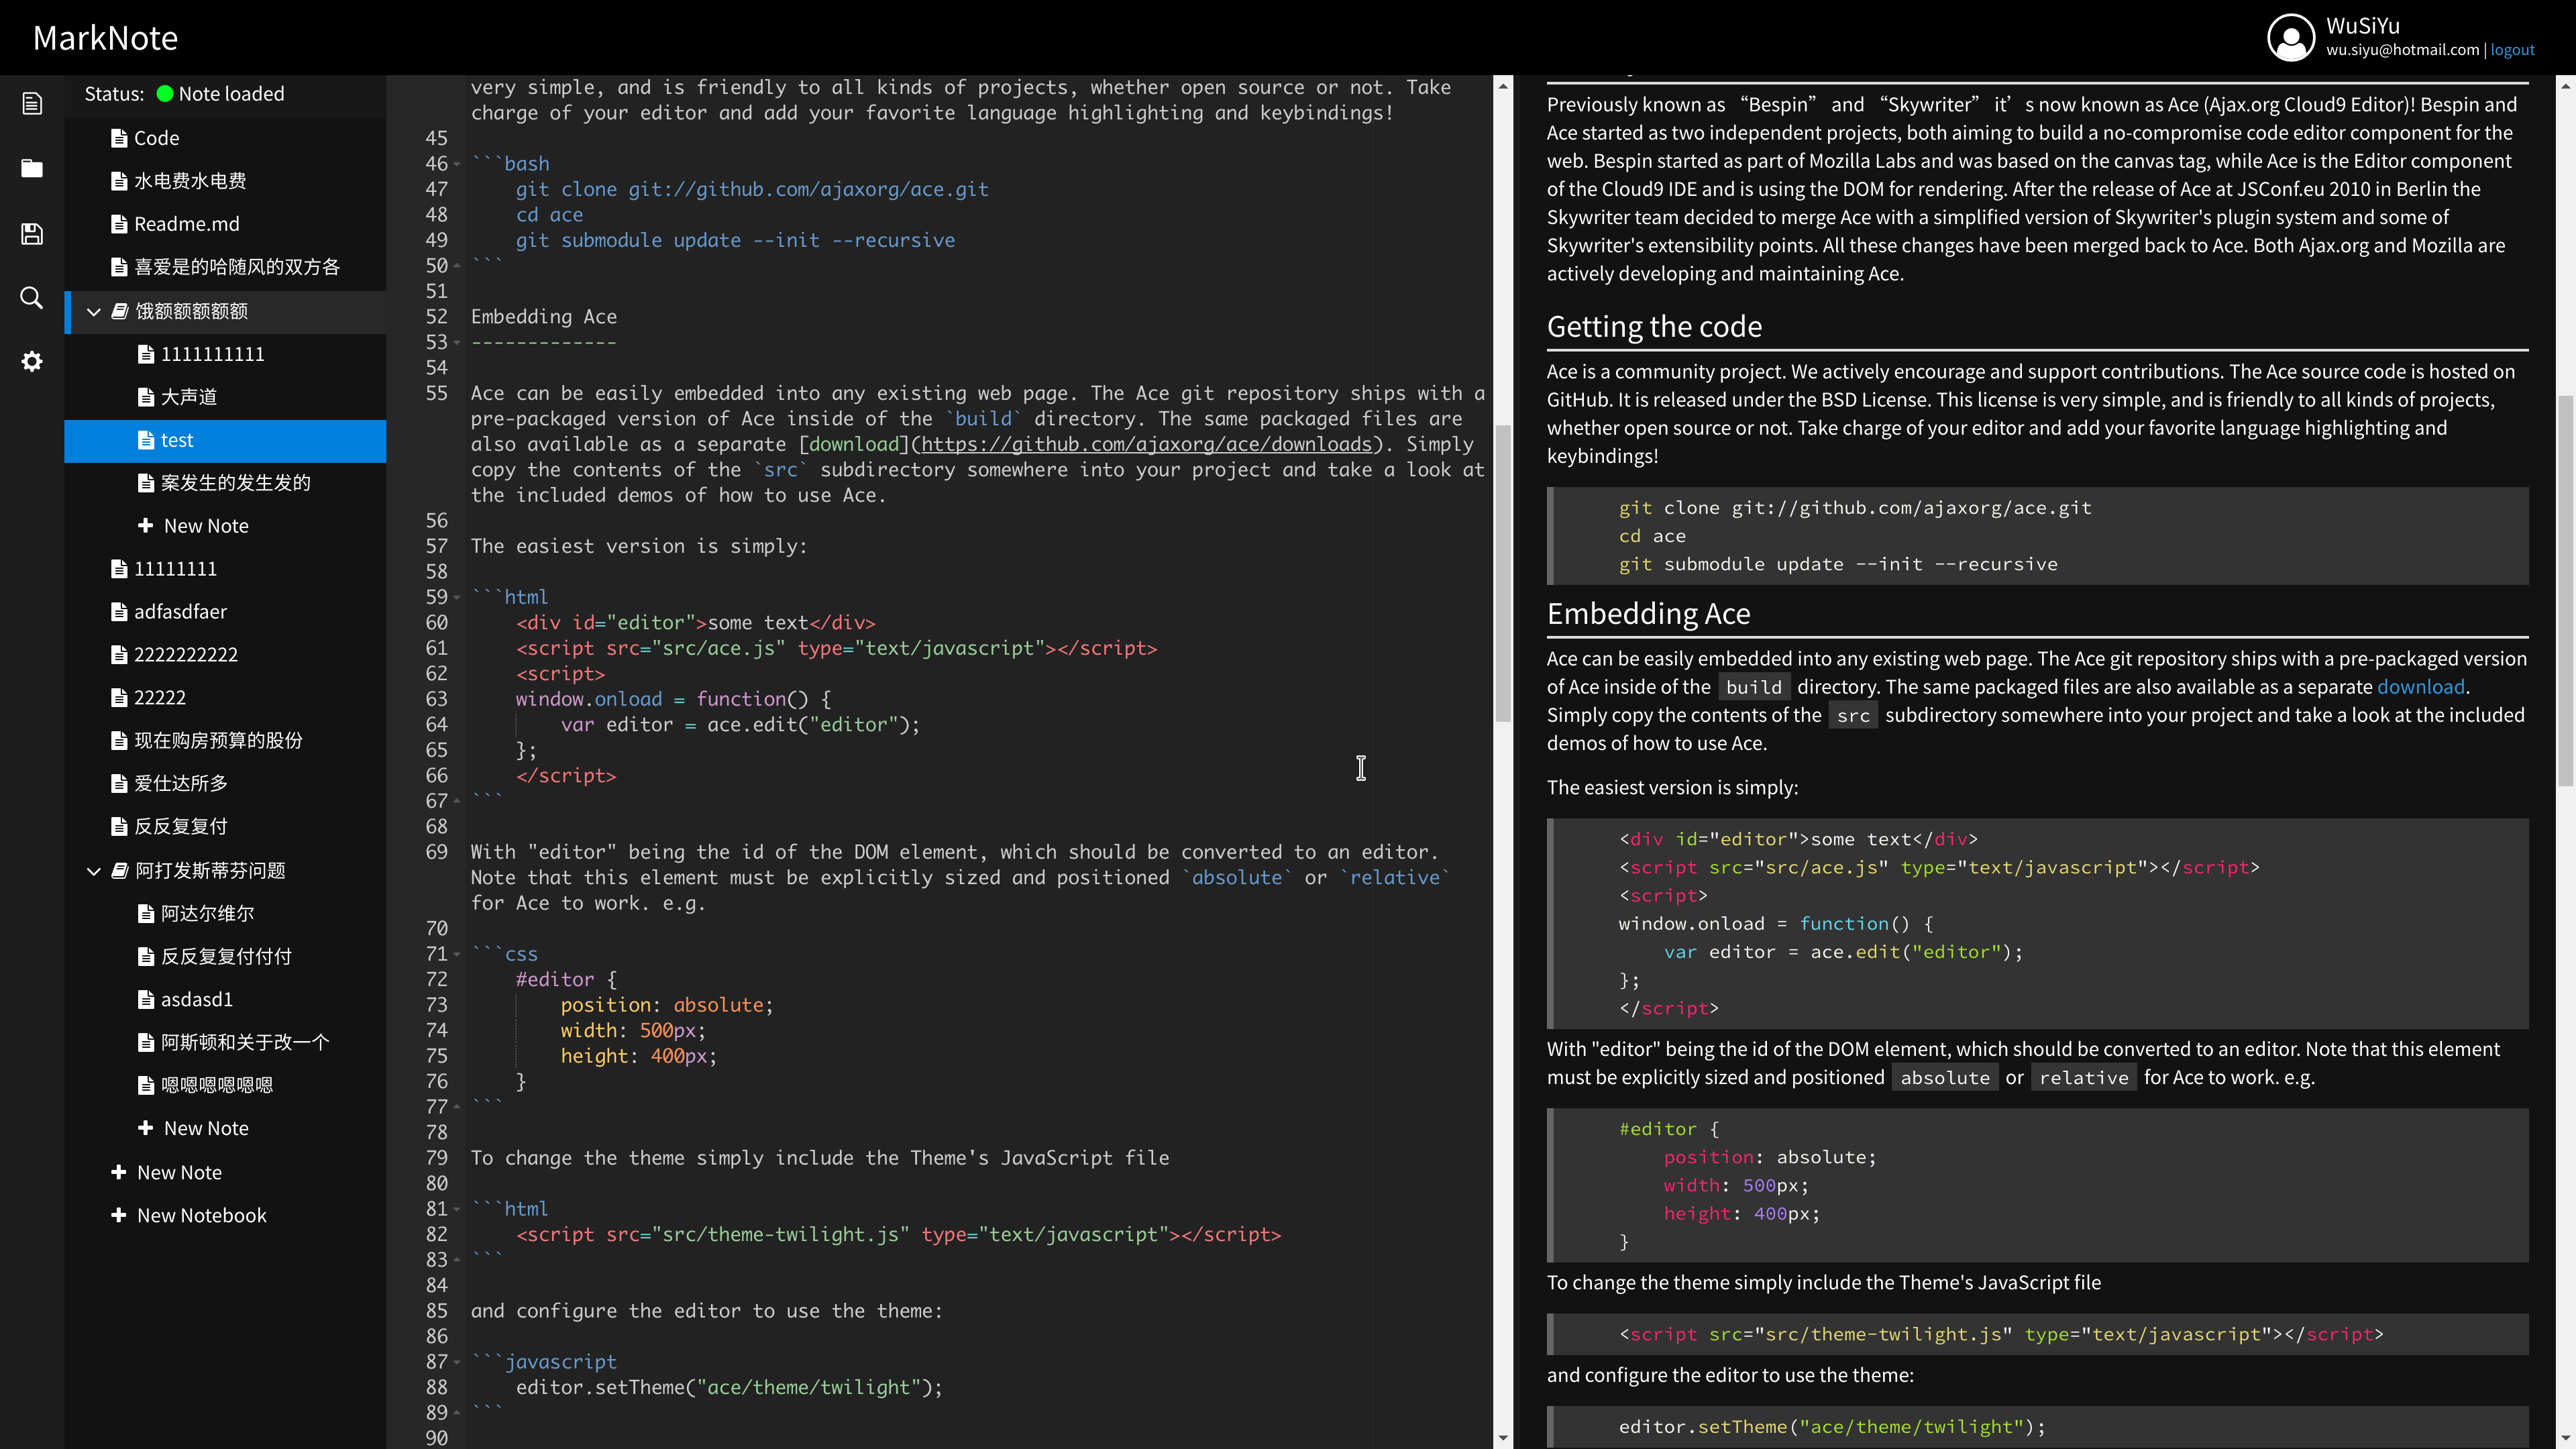Collapse the 阿打发斯蒂芬问题 notebook

[94, 871]
